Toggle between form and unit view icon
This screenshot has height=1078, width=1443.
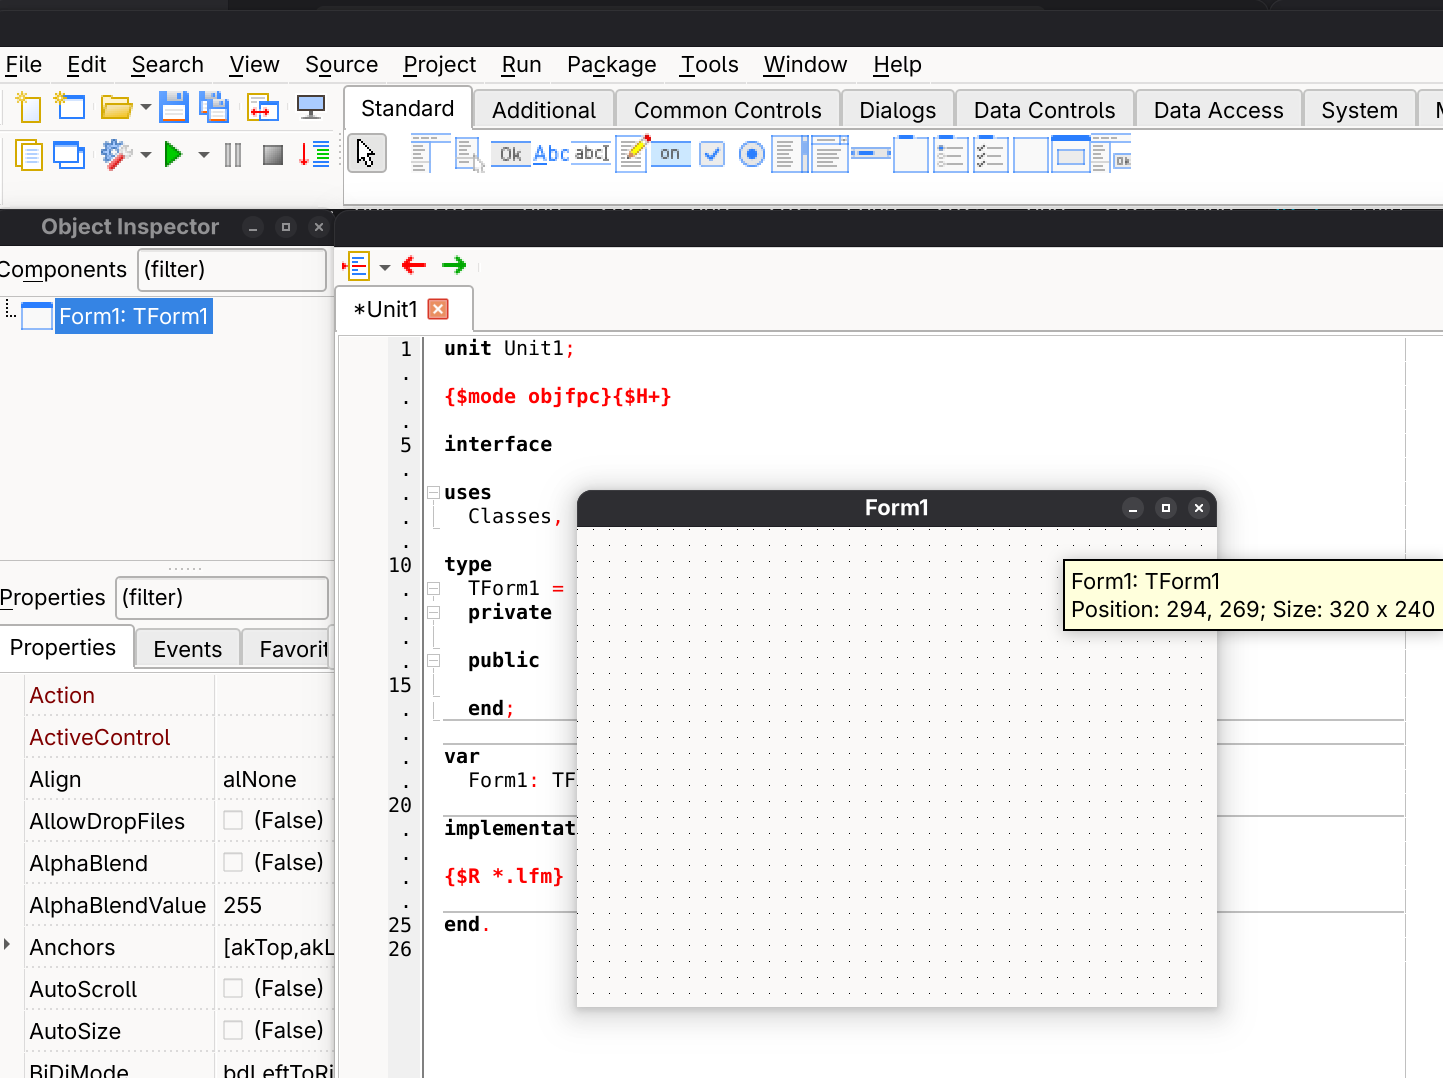(263, 107)
